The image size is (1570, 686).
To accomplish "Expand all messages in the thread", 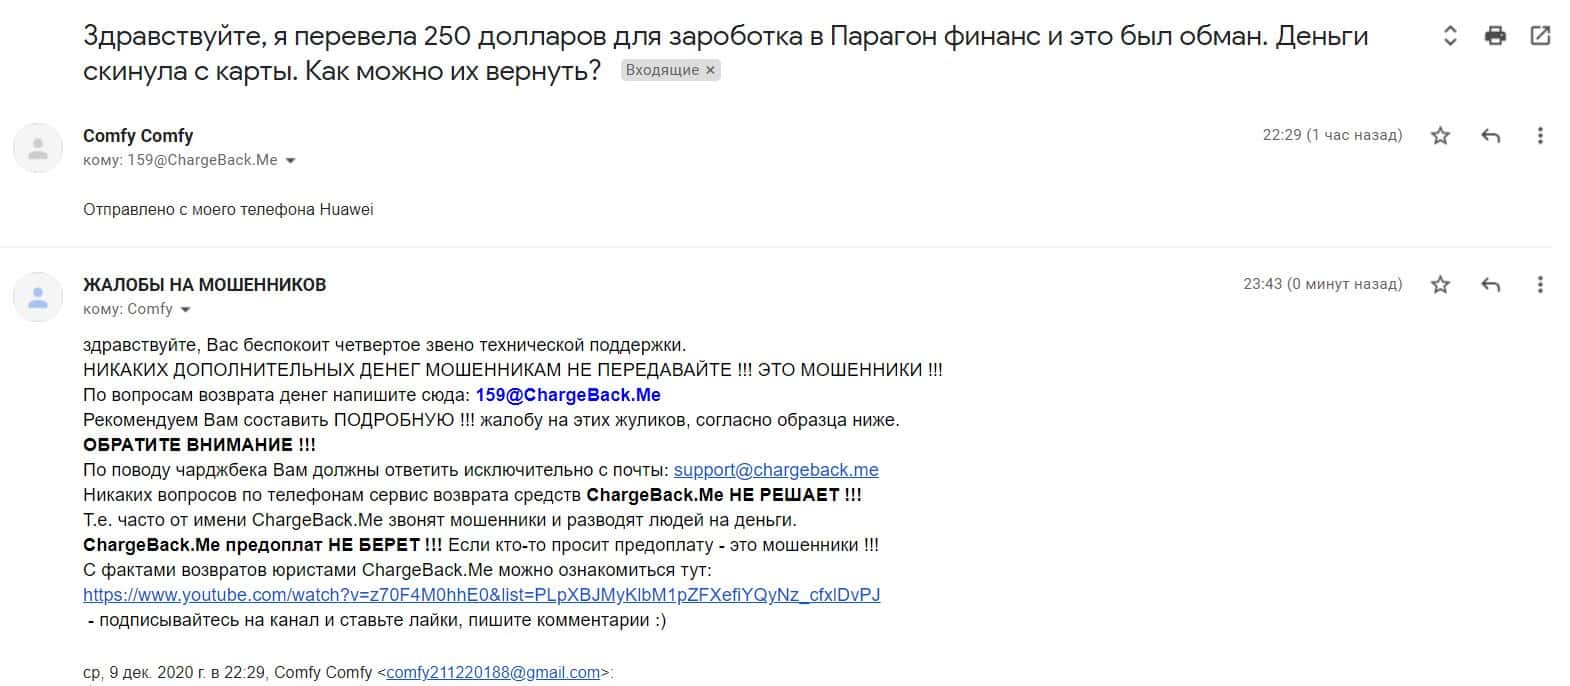I will [x=1450, y=37].
